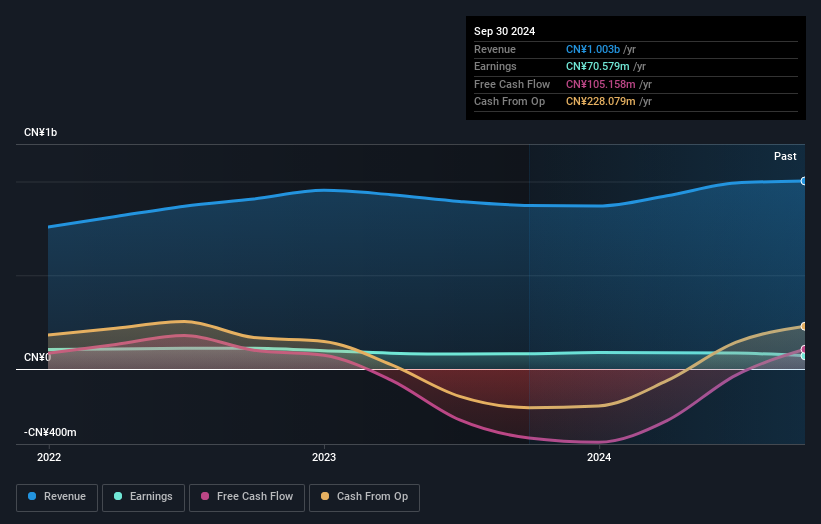Image resolution: width=821 pixels, height=524 pixels.
Task: Click the -CN¥400m y-axis label
Action: [50, 432]
